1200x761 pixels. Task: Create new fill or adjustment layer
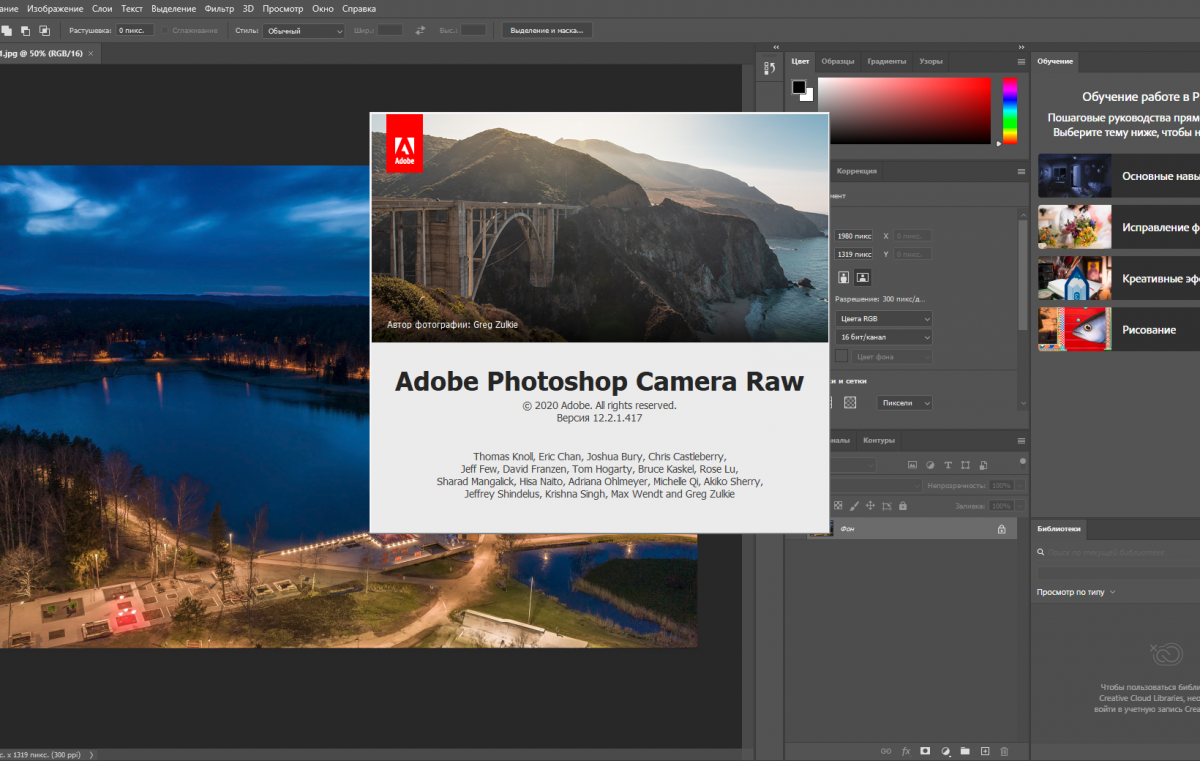[x=945, y=750]
